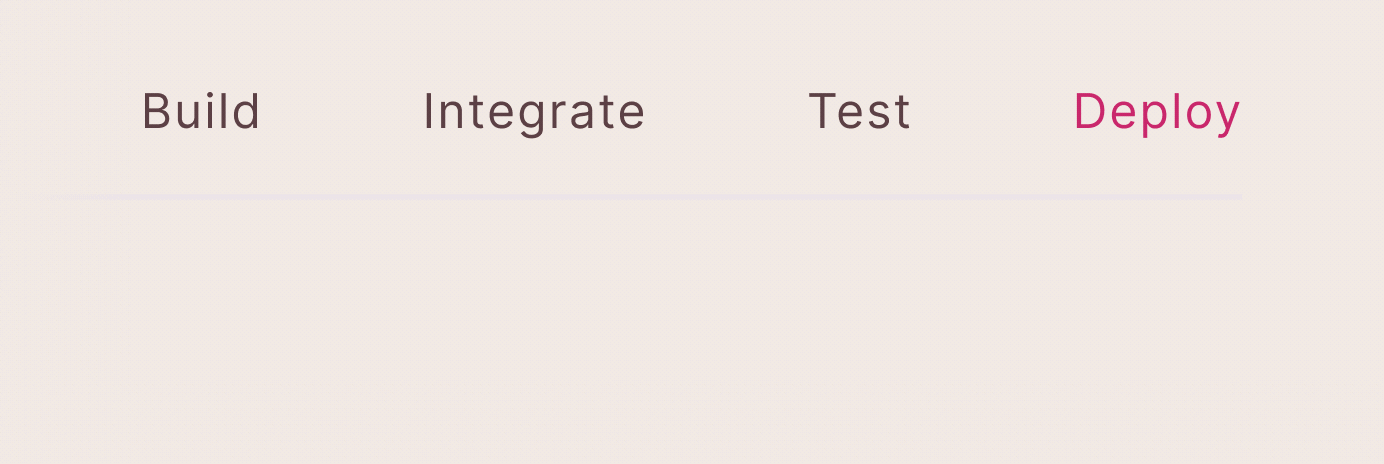Choose Build in the pipeline navigation
The height and width of the screenshot is (464, 1384).
click(x=201, y=111)
